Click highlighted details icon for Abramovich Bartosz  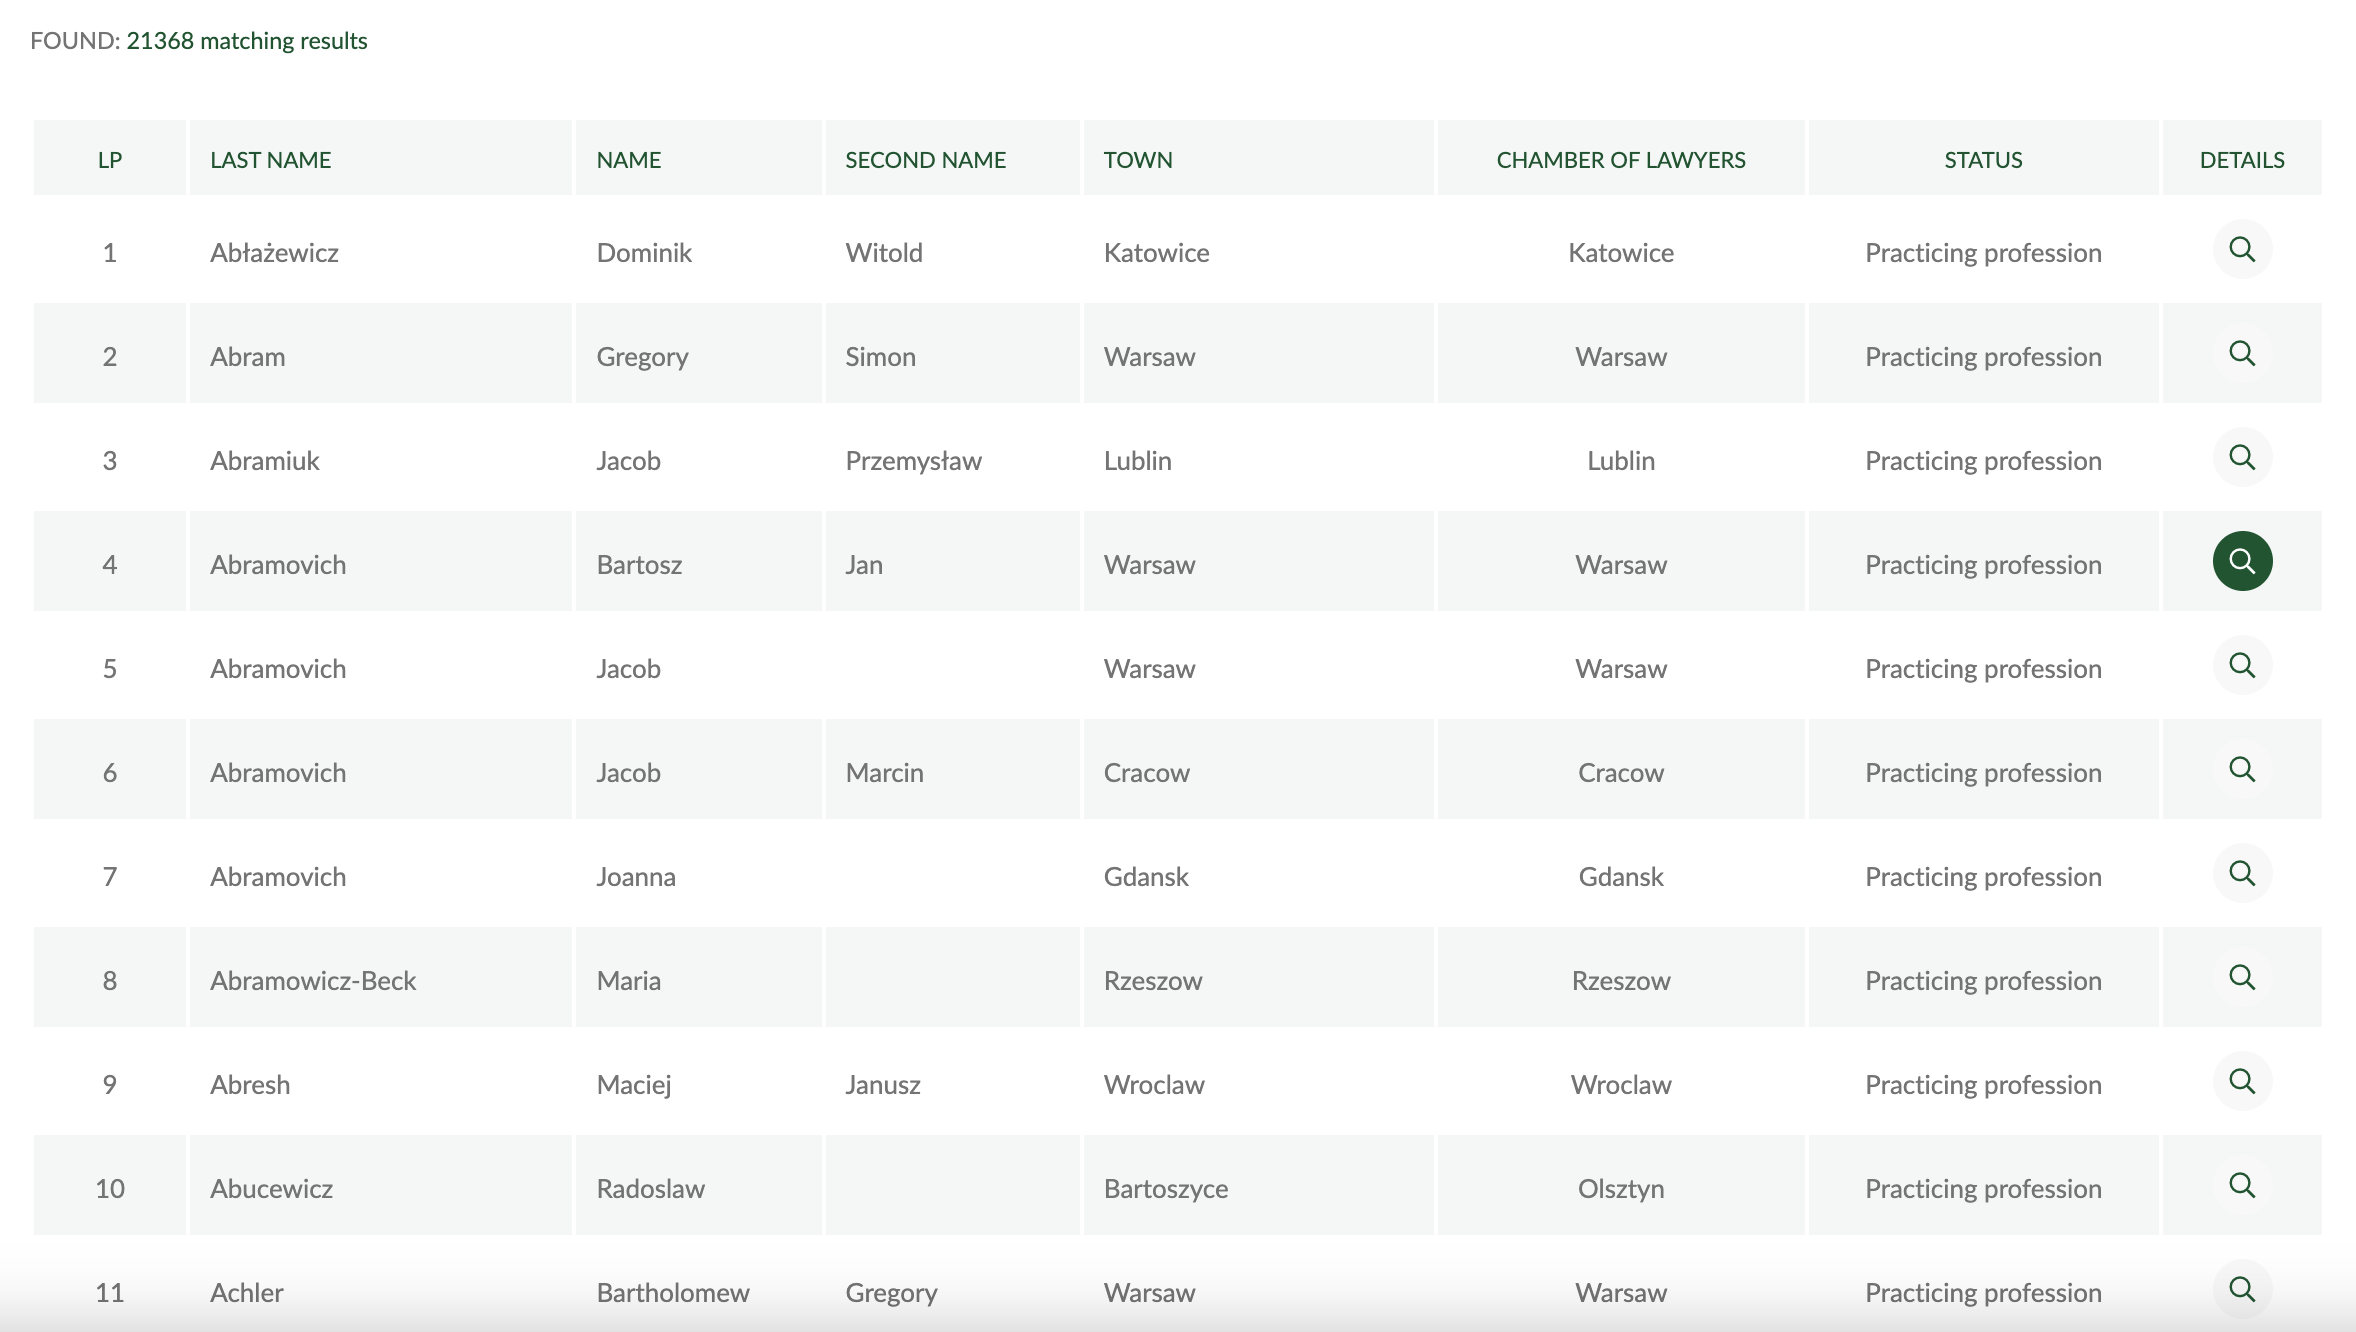coord(2242,561)
